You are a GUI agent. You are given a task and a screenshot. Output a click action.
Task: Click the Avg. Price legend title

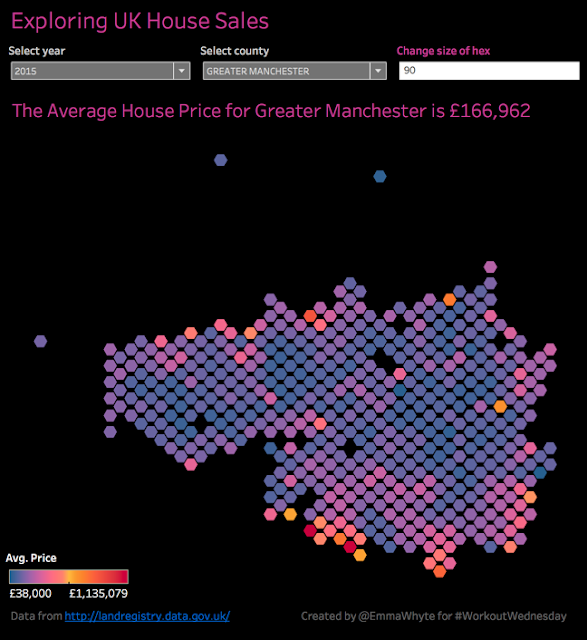(31, 558)
